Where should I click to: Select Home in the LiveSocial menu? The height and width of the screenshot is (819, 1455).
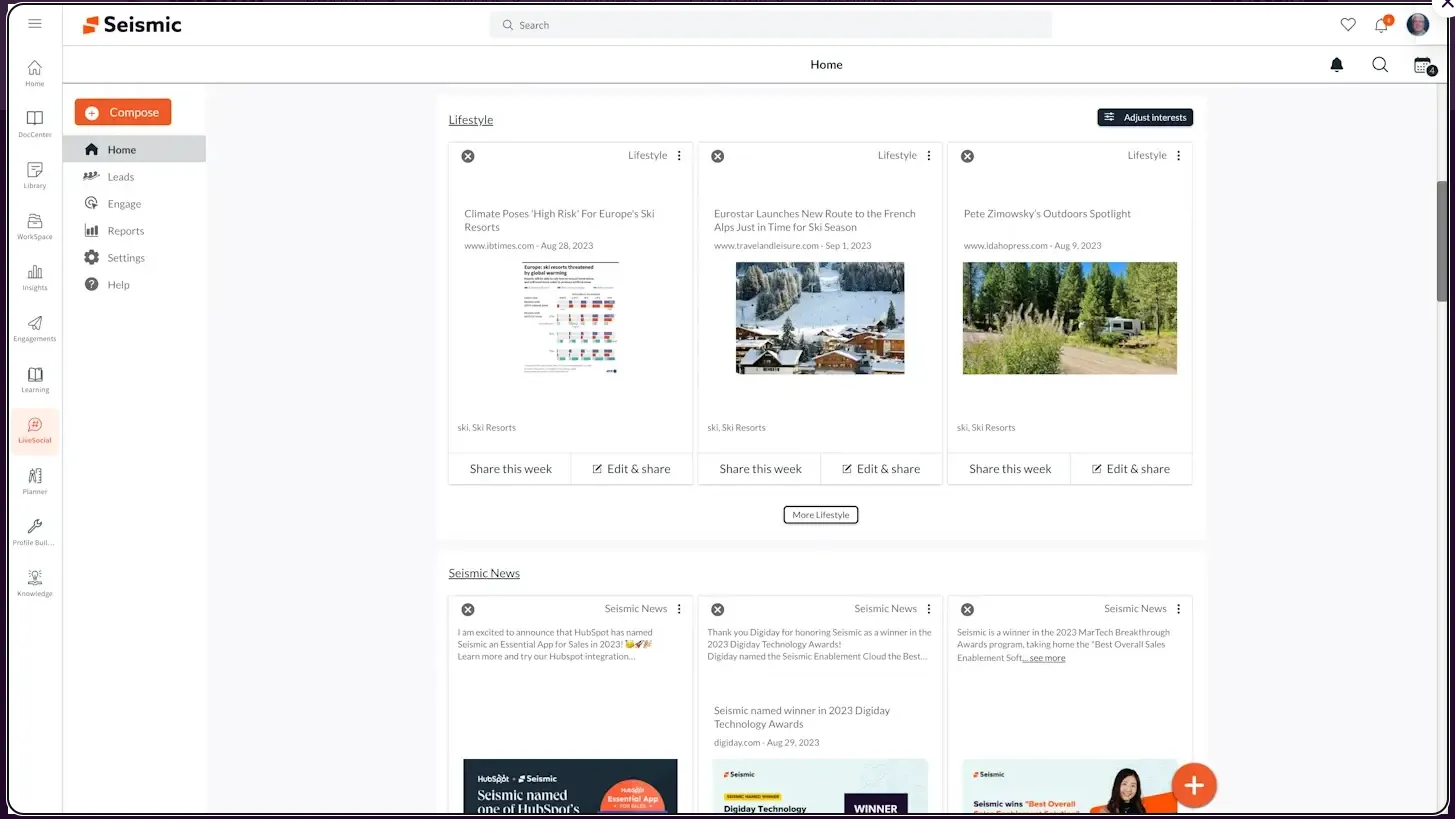pyautogui.click(x=134, y=149)
